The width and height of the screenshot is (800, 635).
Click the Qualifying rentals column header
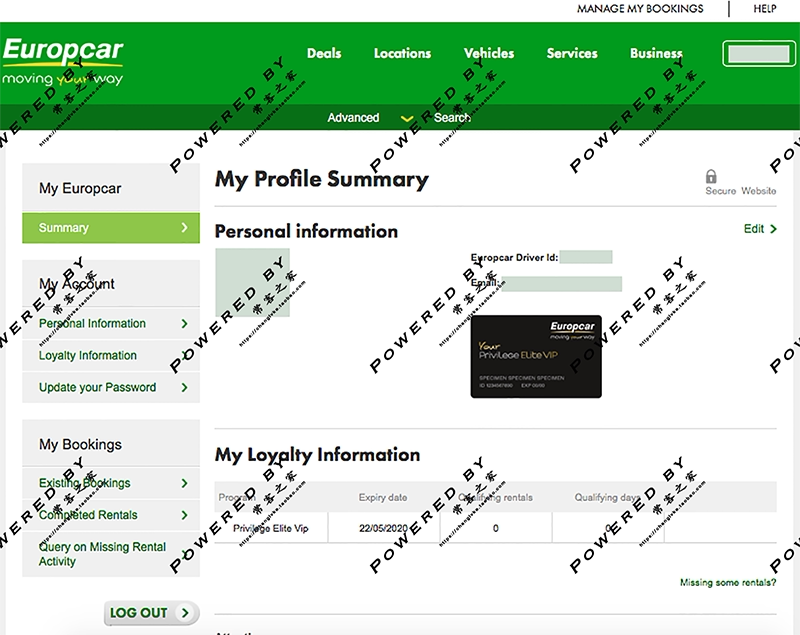495,497
